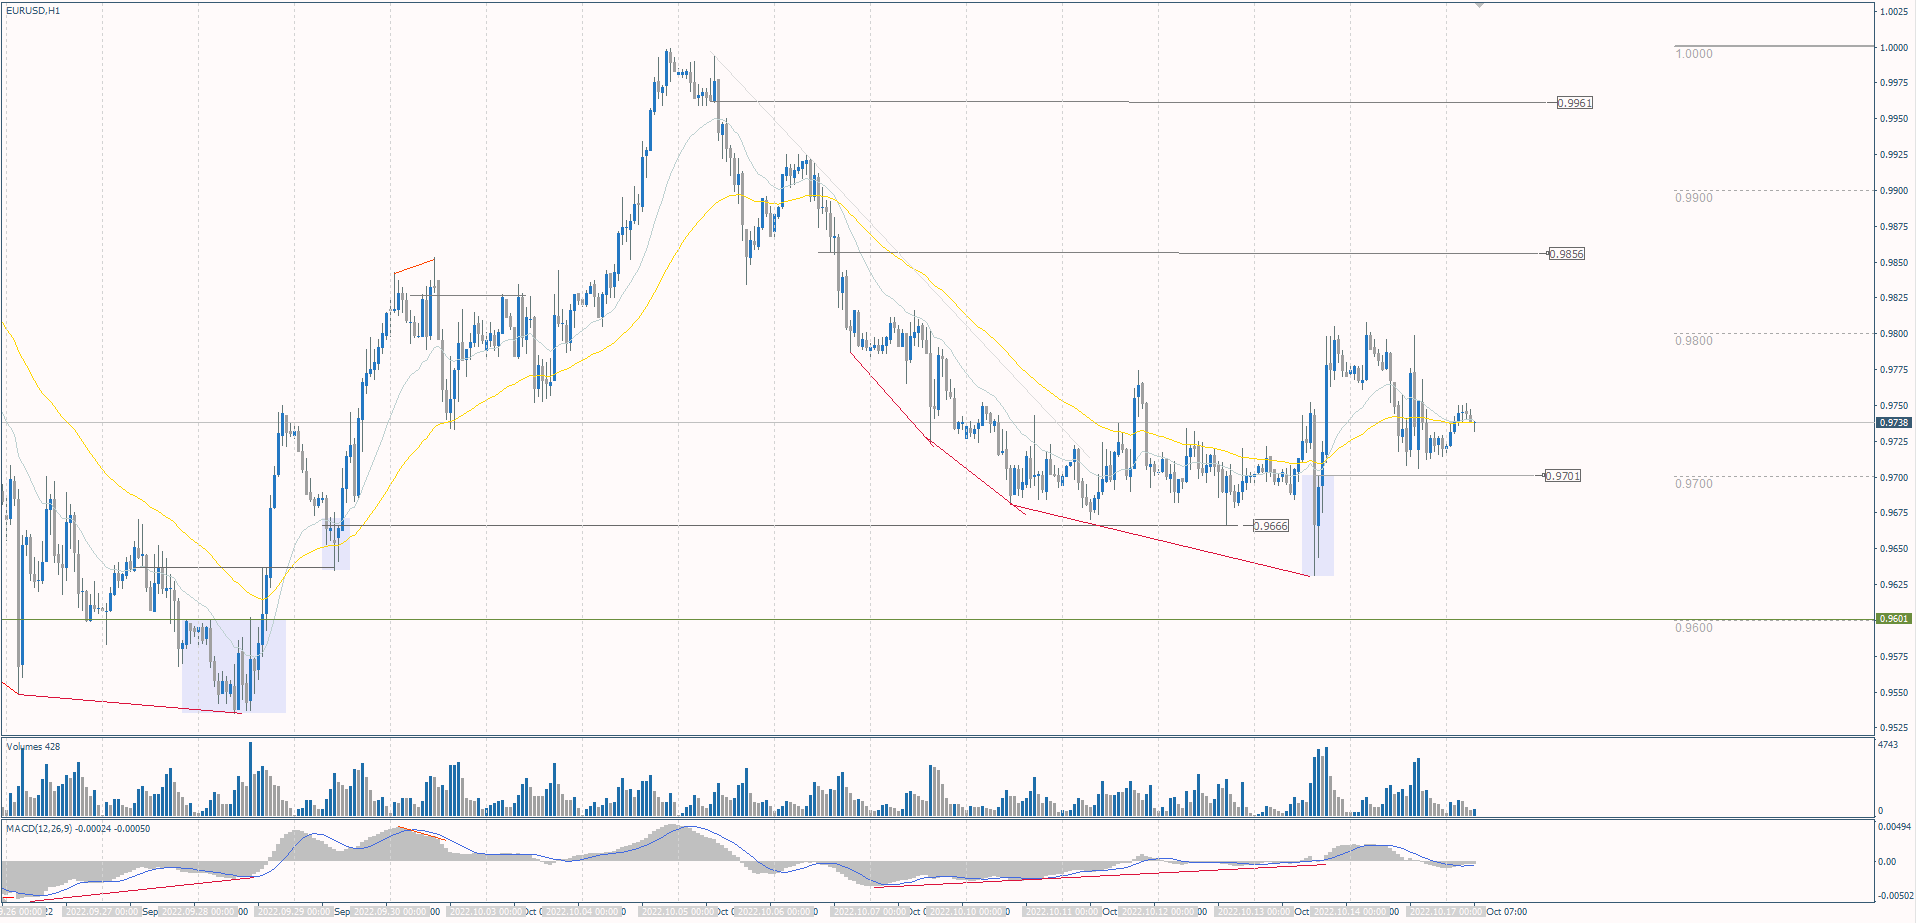This screenshot has height=923, width=1916.
Task: Click the 2022.10.04 00:00 time axis label
Action: 584,912
